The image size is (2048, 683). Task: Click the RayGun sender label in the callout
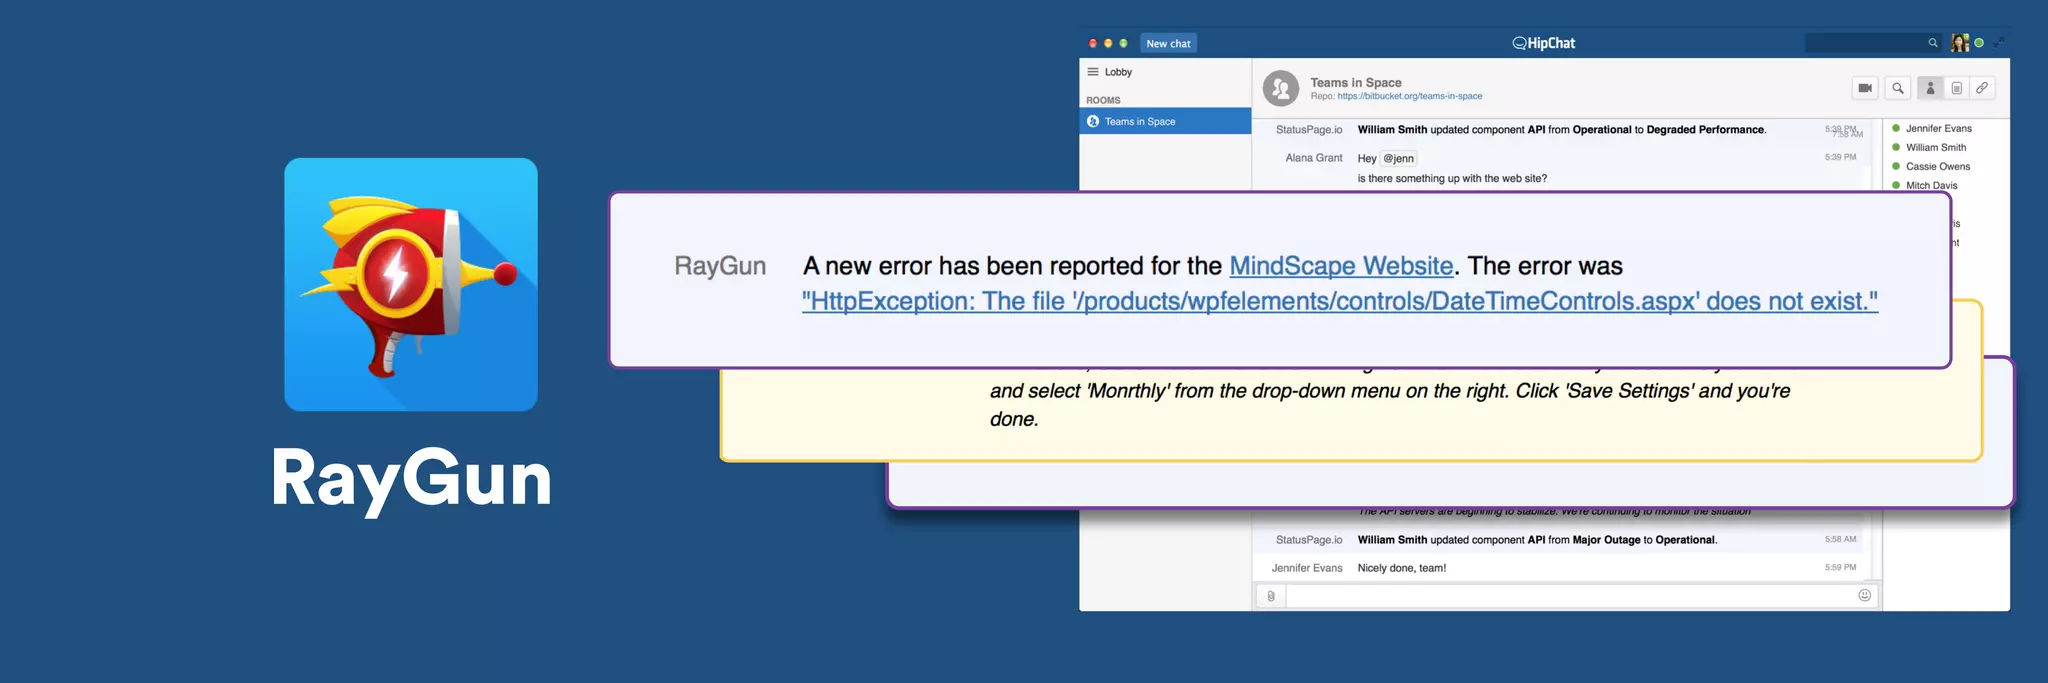(720, 266)
